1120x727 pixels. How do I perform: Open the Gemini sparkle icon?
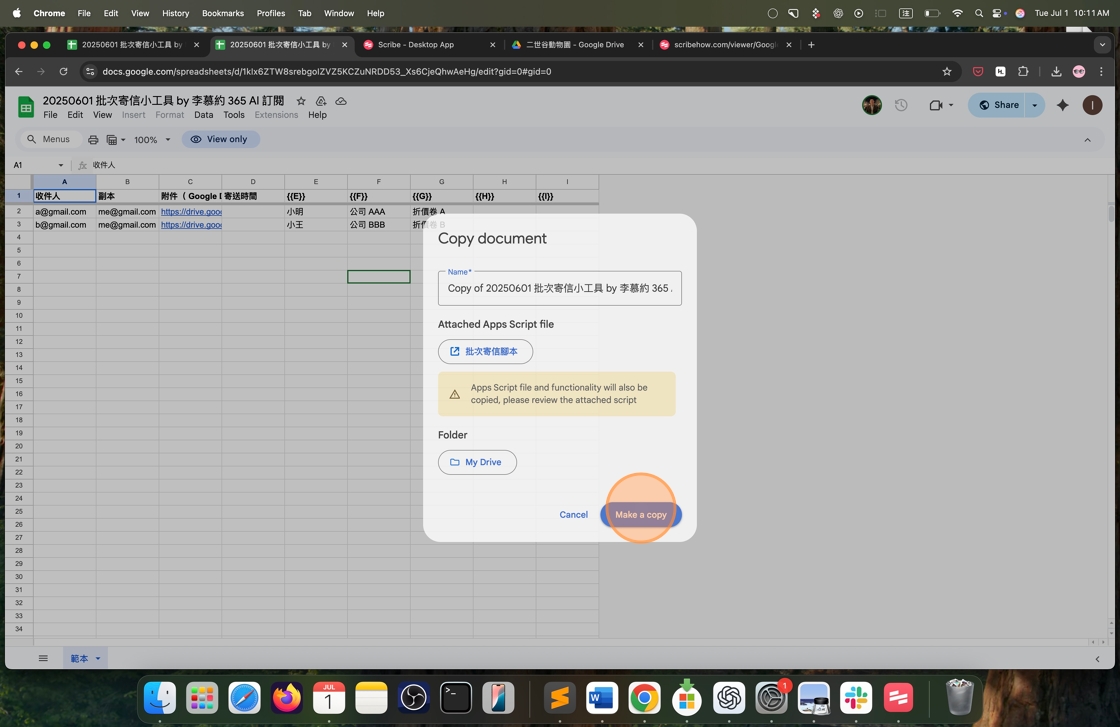pyautogui.click(x=1062, y=105)
